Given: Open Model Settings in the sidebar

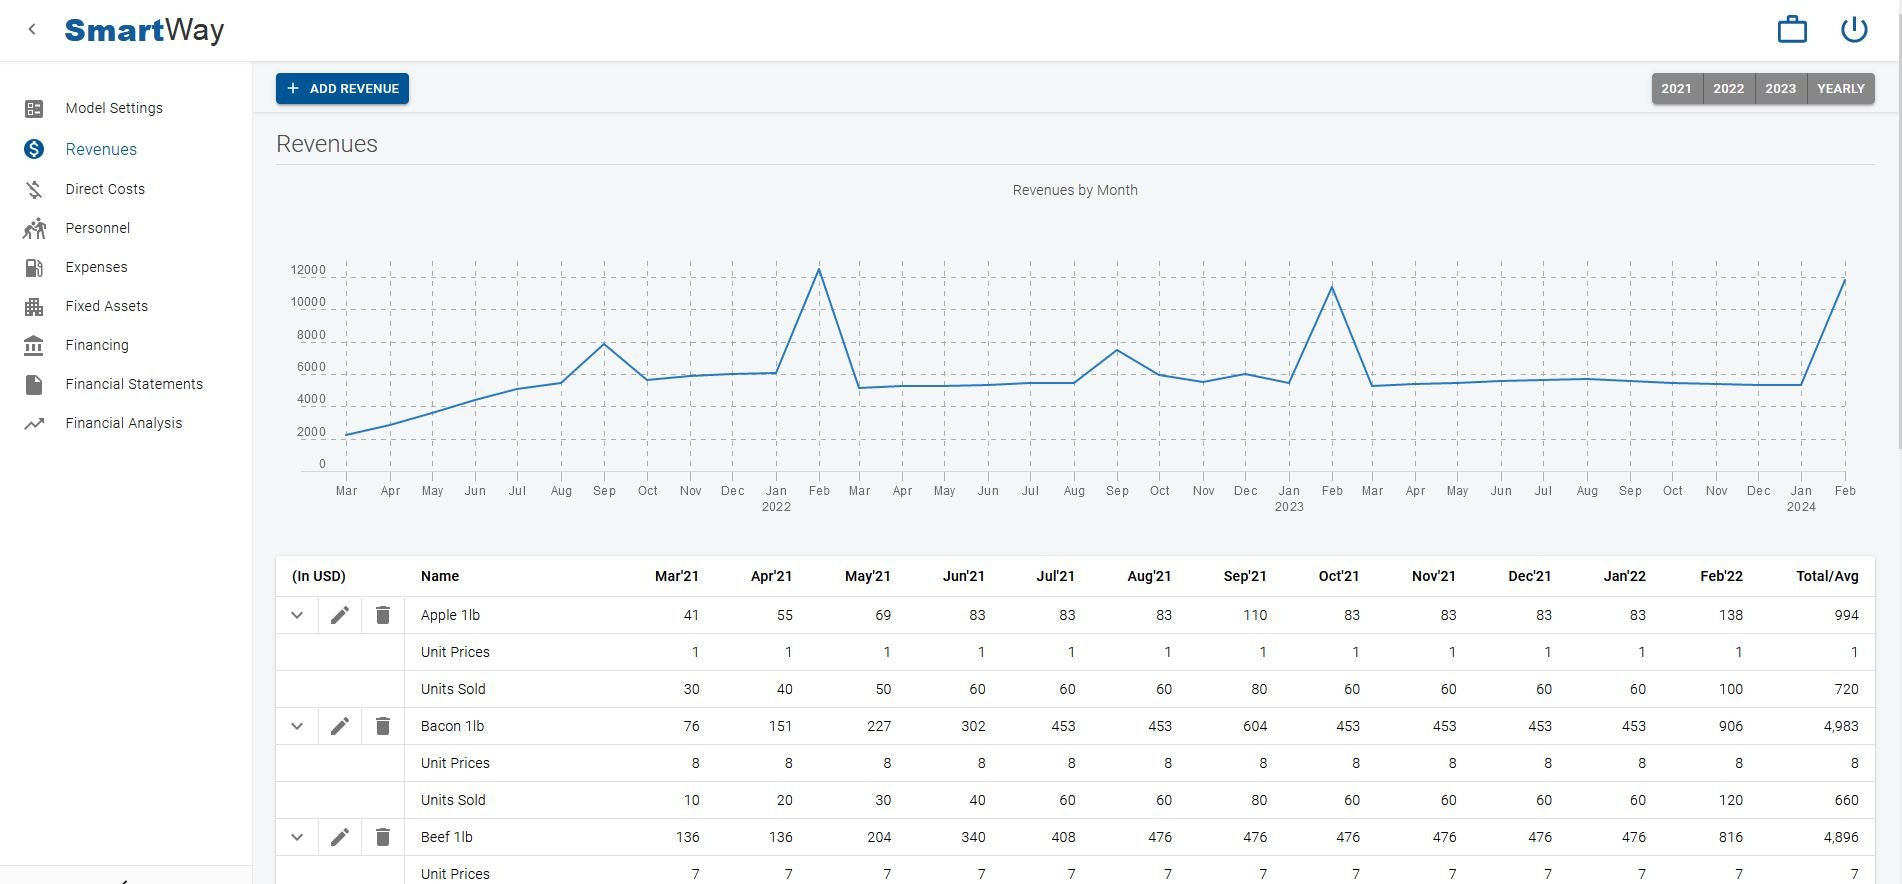Looking at the screenshot, I should click(114, 108).
